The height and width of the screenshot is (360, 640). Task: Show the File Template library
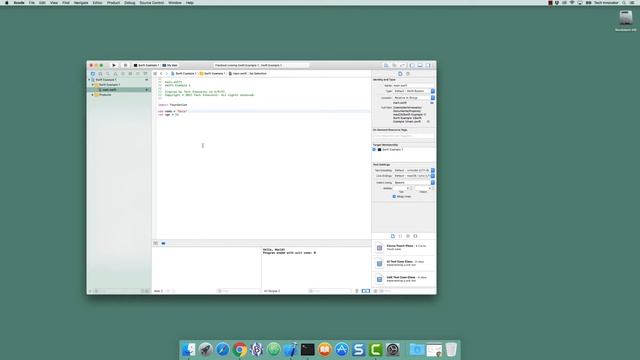(x=393, y=236)
